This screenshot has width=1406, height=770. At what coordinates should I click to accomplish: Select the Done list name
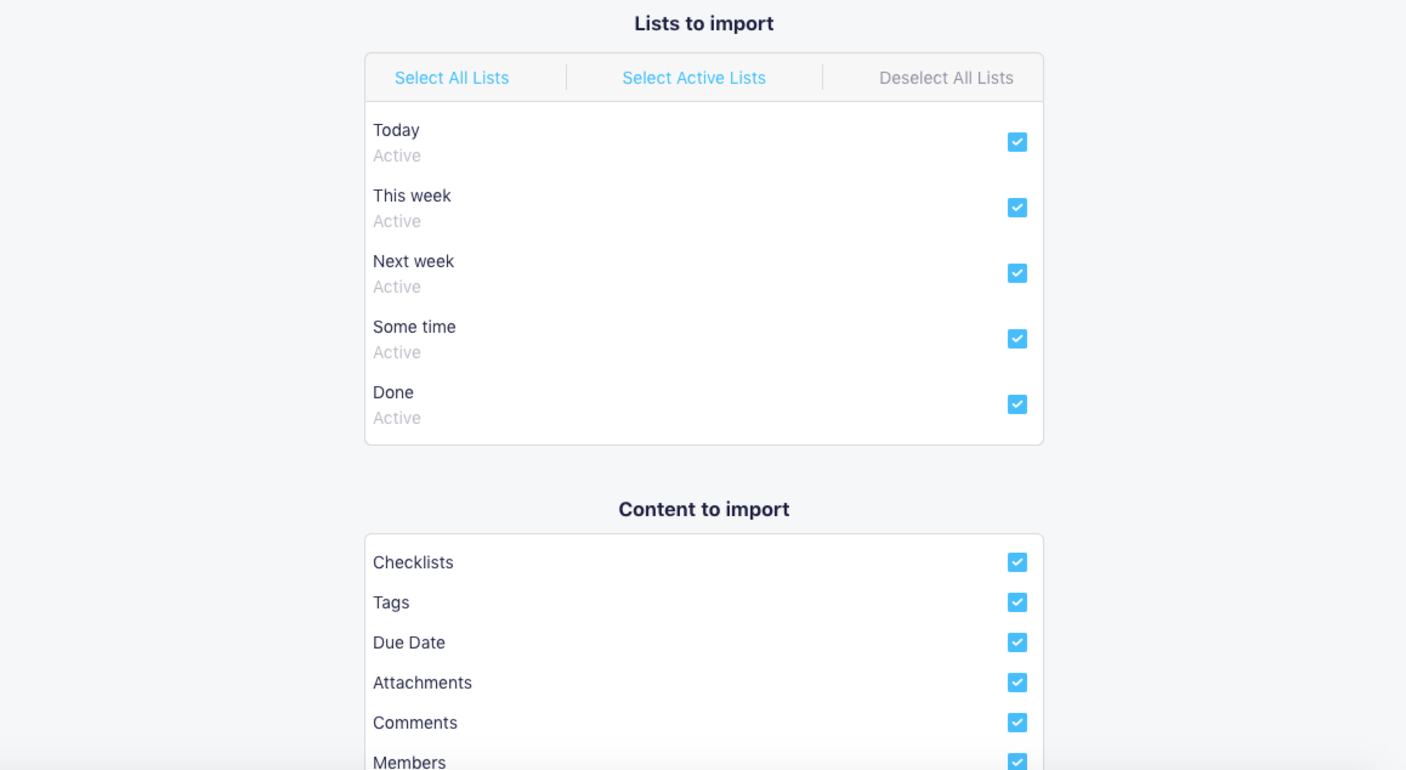pos(393,392)
